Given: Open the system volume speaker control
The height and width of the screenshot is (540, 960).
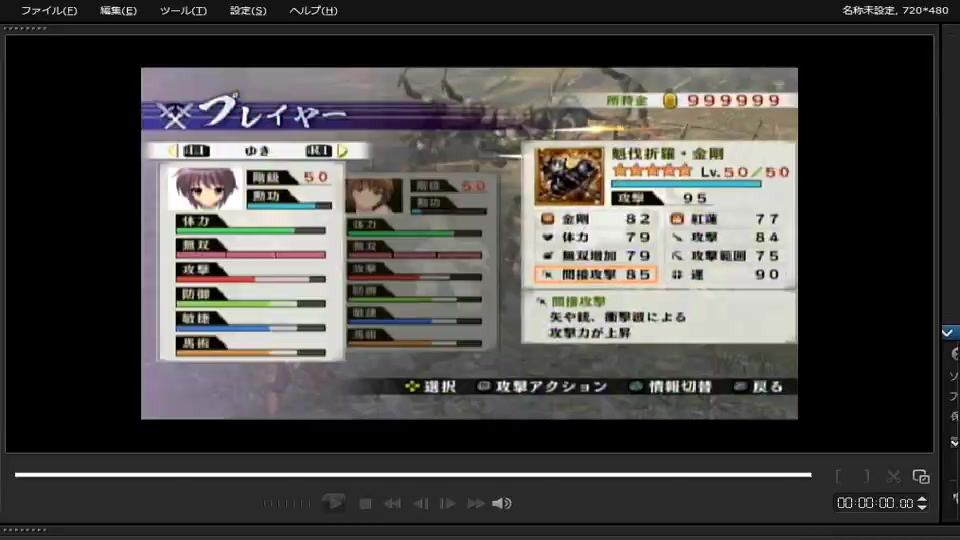Looking at the screenshot, I should coord(501,503).
